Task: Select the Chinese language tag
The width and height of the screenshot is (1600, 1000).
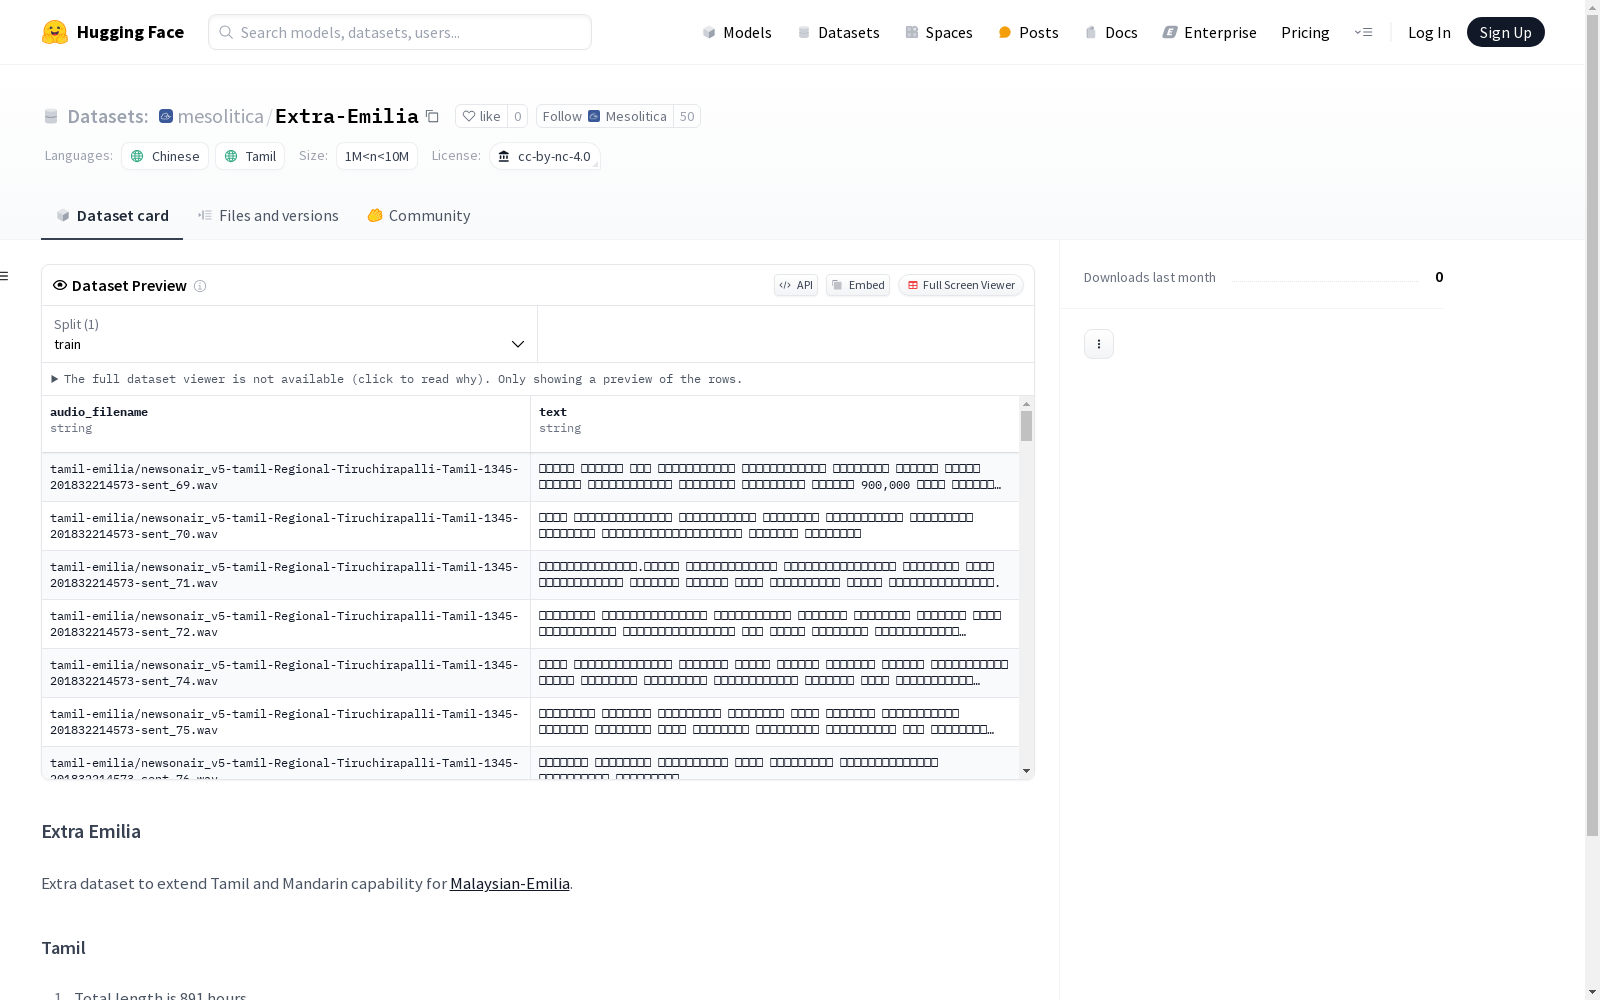Action: click(x=165, y=156)
